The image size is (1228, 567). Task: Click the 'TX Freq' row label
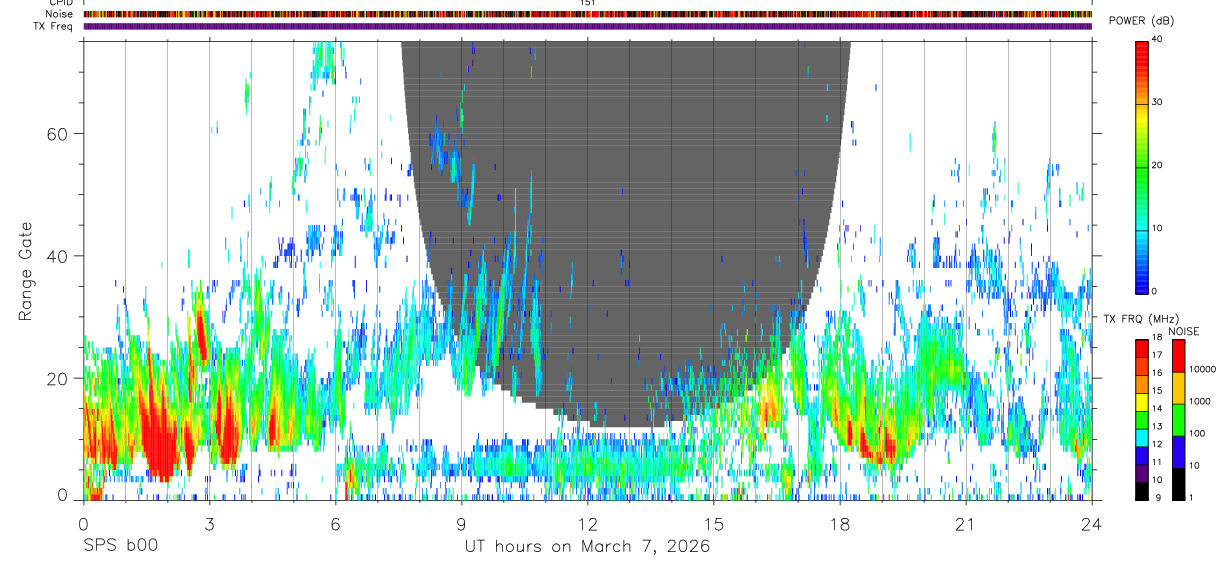[53, 26]
